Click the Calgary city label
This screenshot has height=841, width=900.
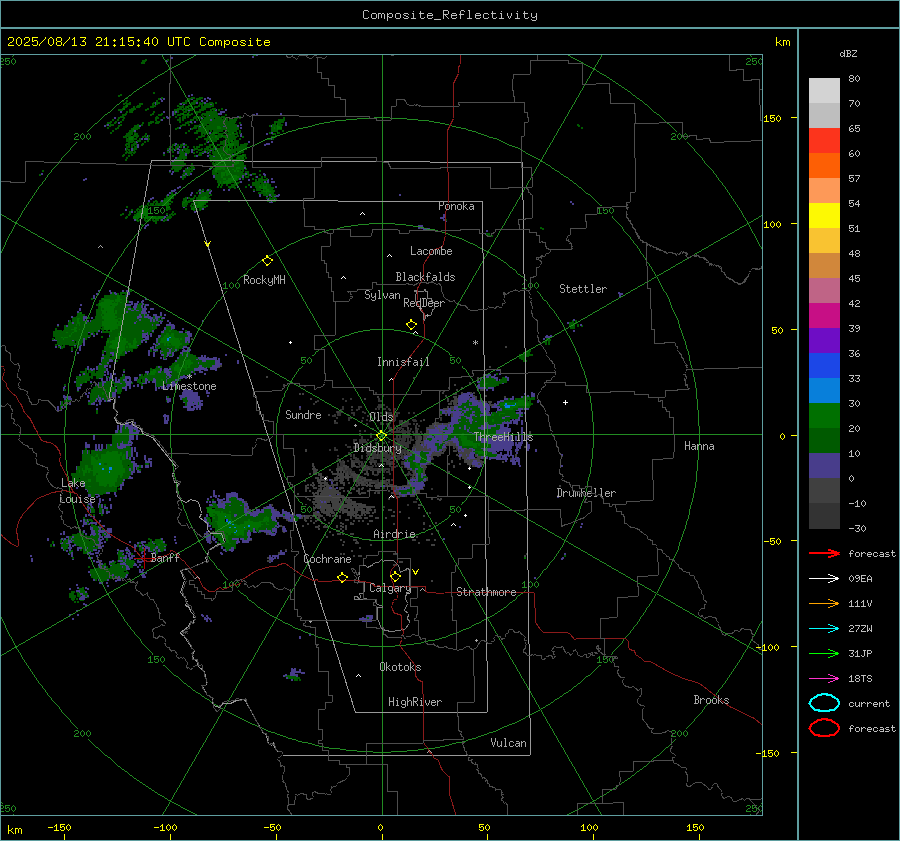tap(390, 588)
